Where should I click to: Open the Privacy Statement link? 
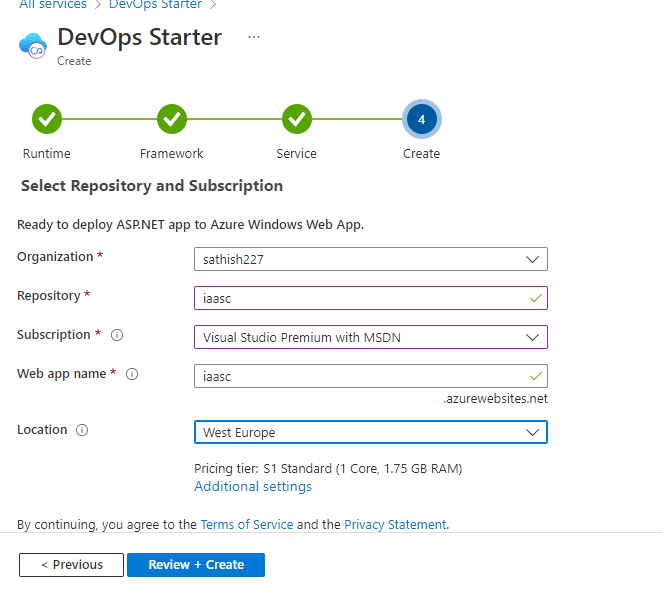click(395, 524)
